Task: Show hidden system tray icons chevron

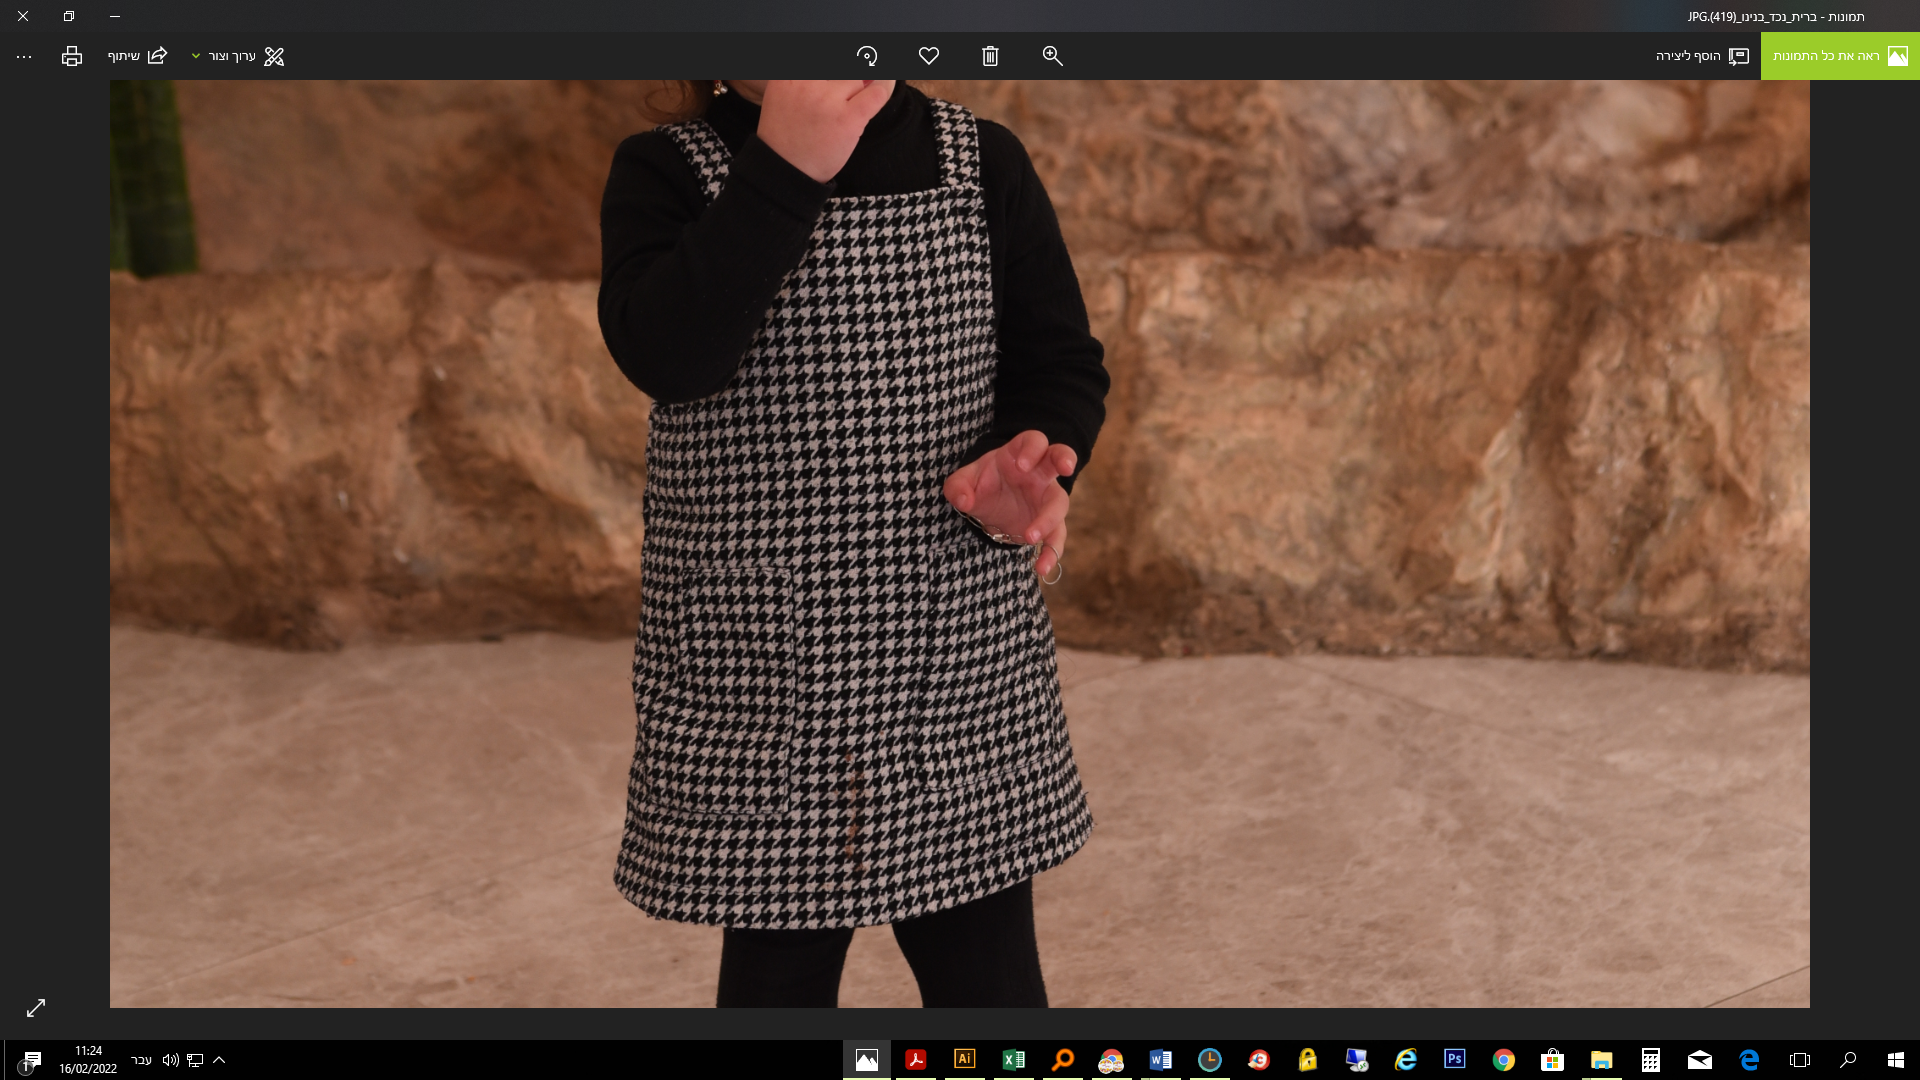Action: (219, 1059)
